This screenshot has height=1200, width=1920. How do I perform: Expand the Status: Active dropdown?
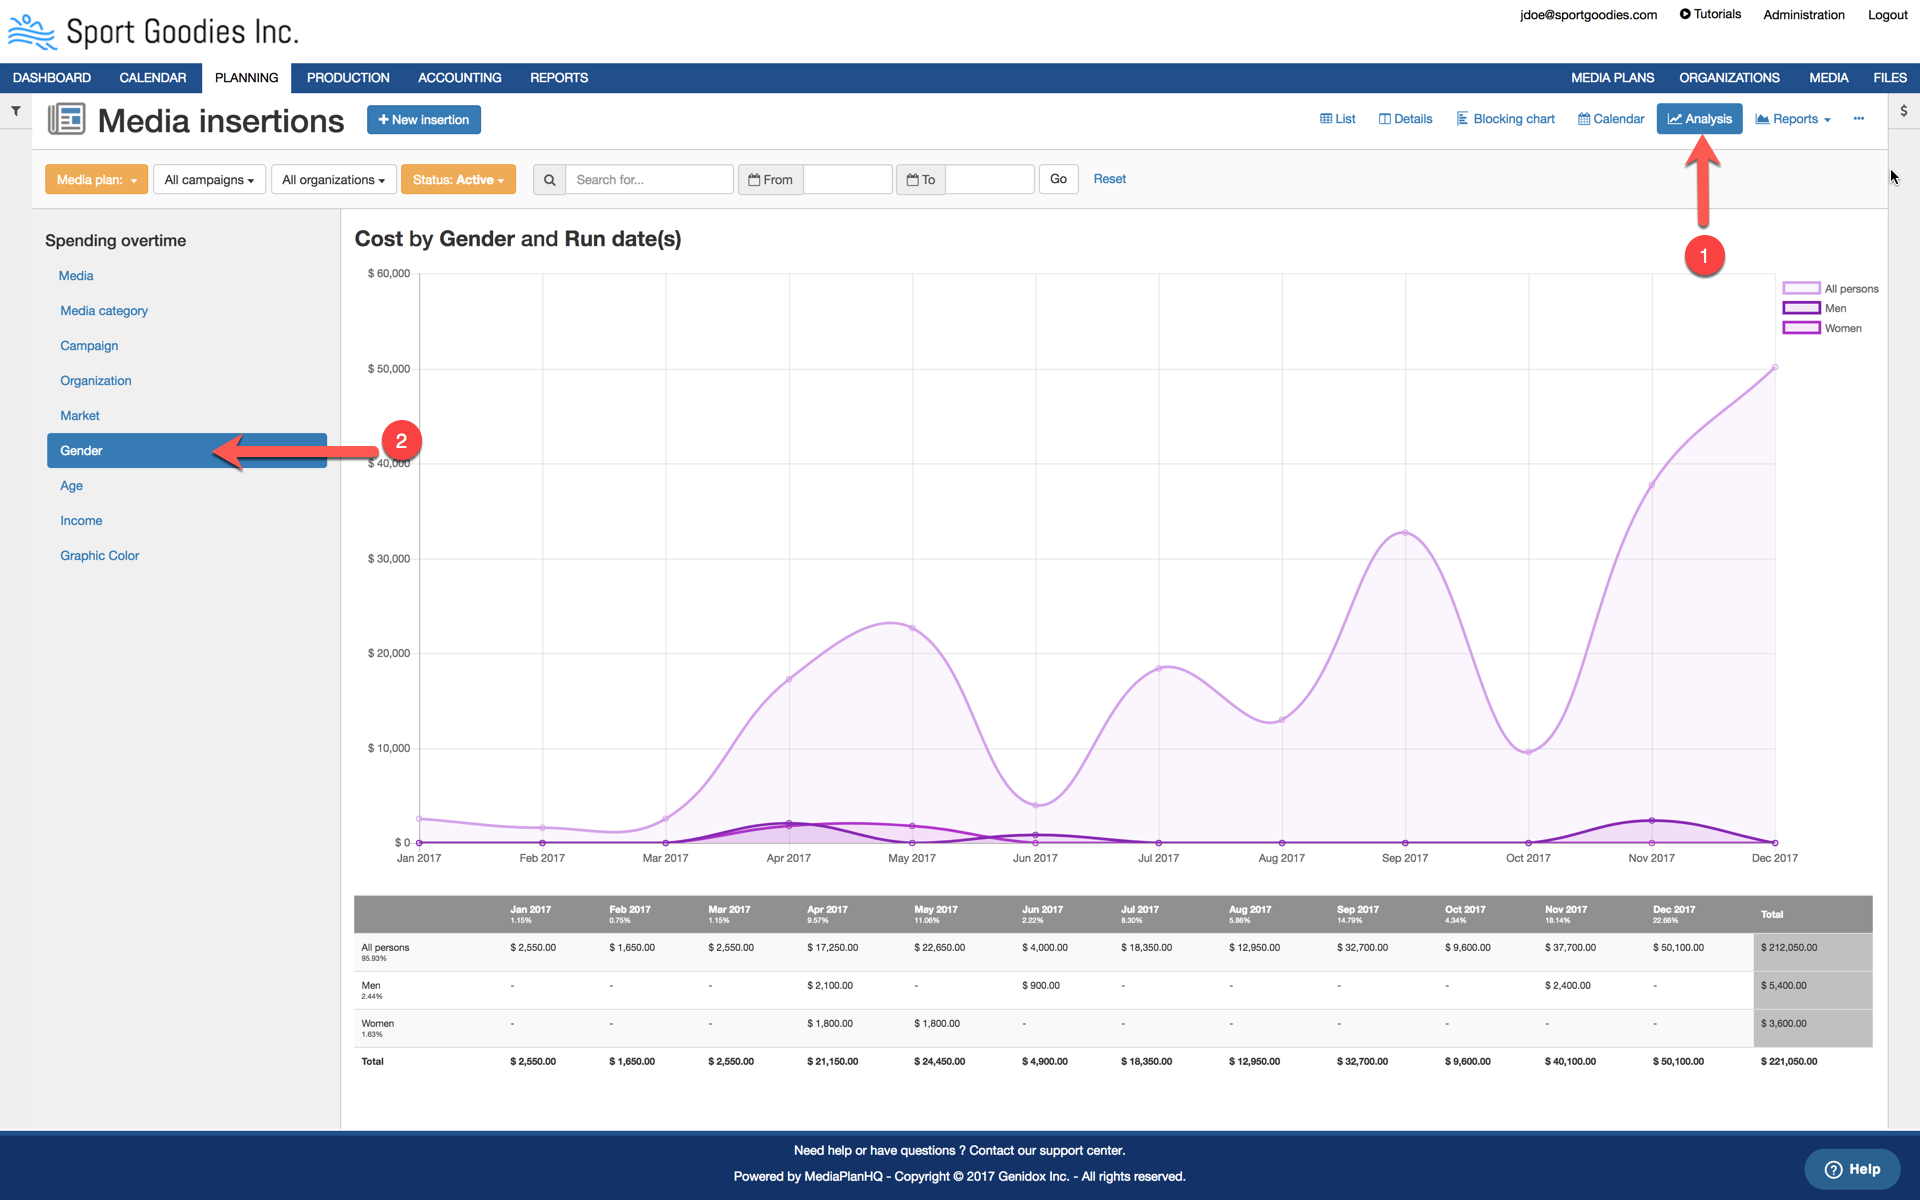(458, 180)
